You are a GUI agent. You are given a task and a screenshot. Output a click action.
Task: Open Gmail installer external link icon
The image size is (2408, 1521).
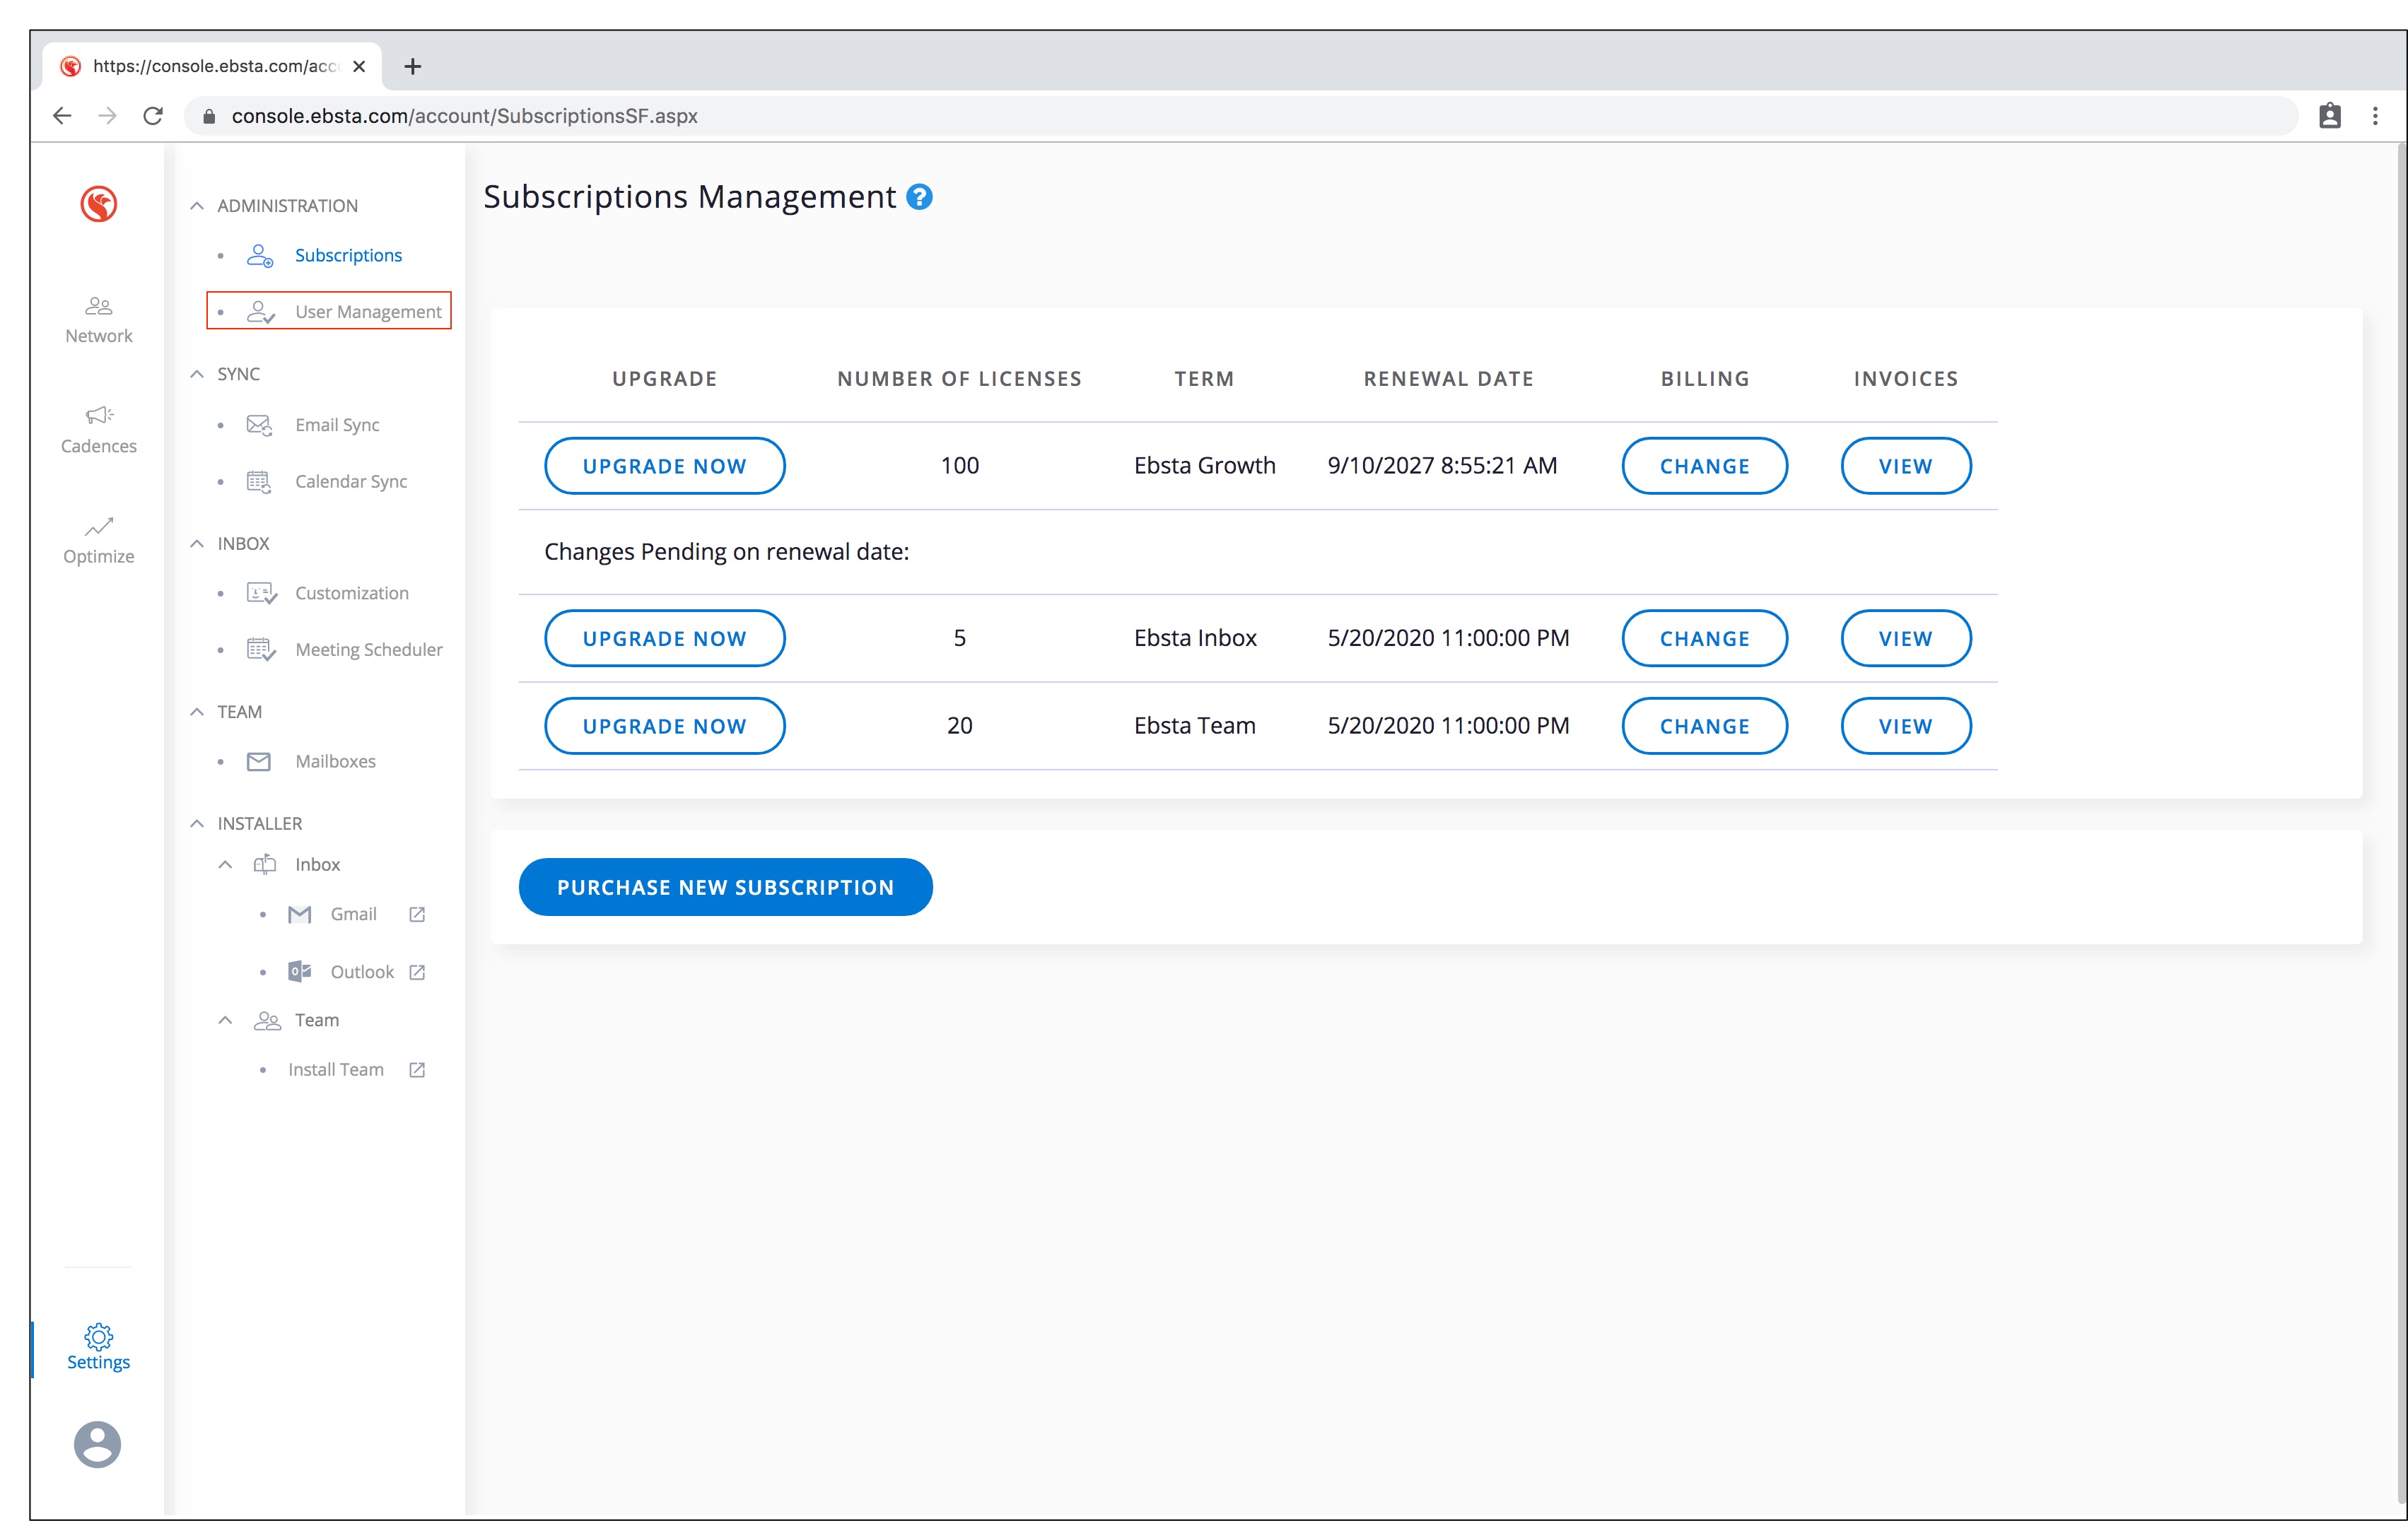(417, 914)
